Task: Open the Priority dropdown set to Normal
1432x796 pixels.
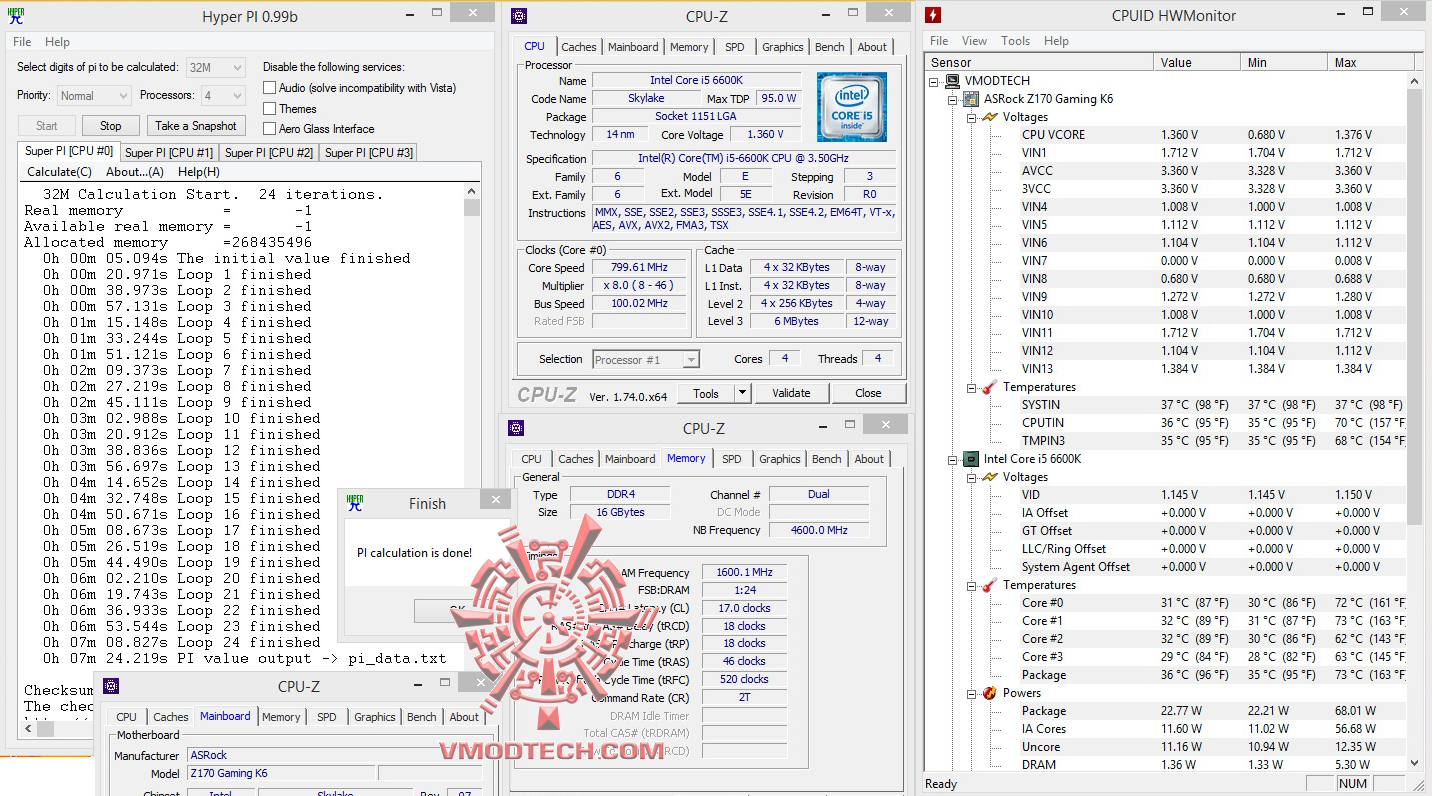Action: [93, 96]
